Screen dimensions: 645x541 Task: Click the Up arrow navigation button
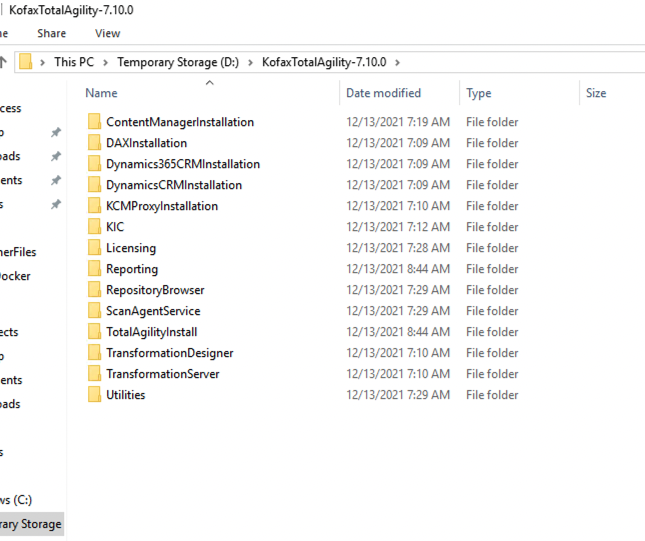coord(3,62)
